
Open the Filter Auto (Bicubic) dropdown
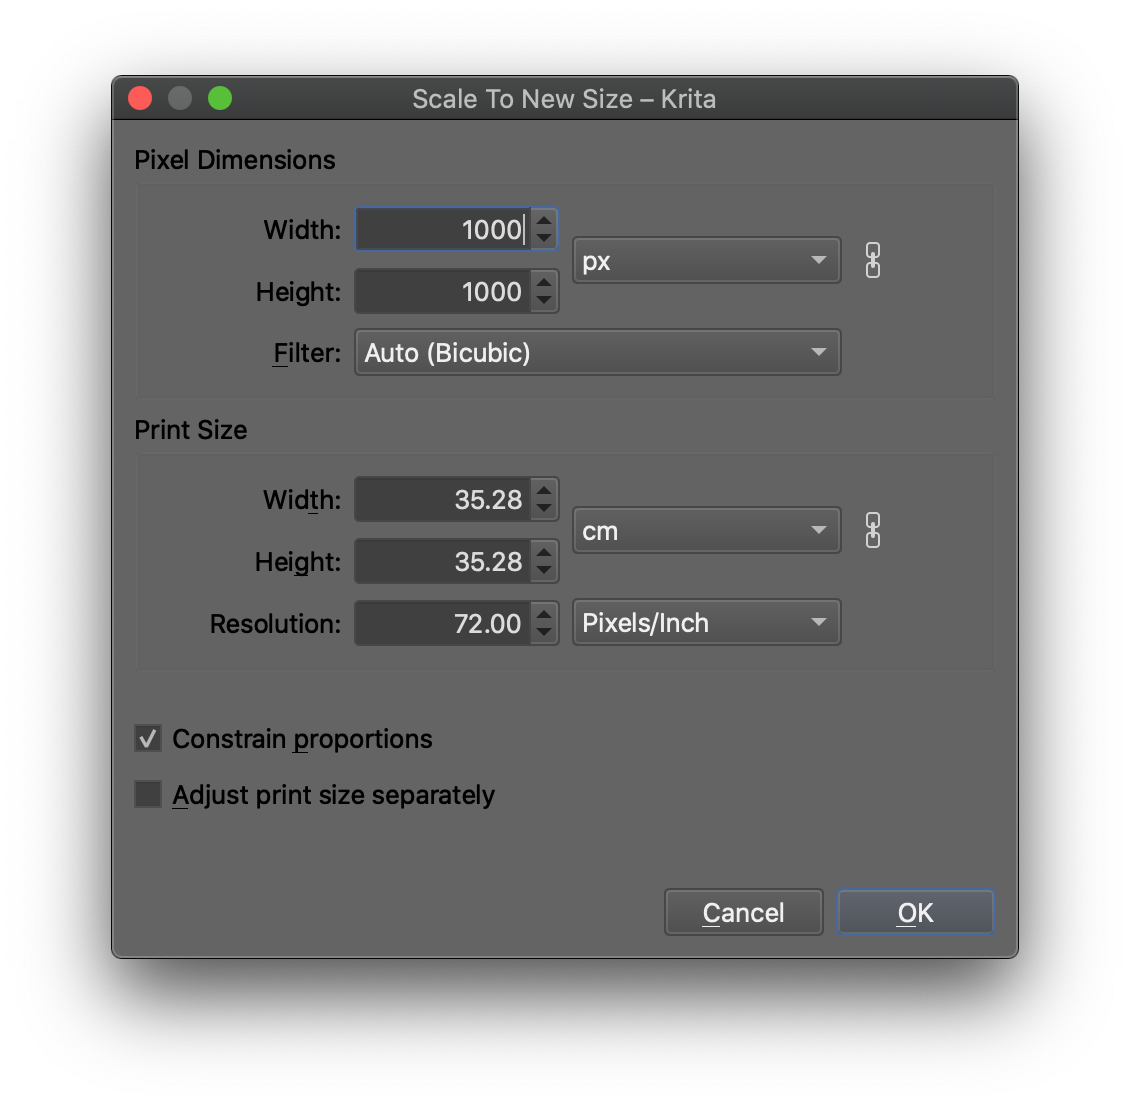[597, 353]
